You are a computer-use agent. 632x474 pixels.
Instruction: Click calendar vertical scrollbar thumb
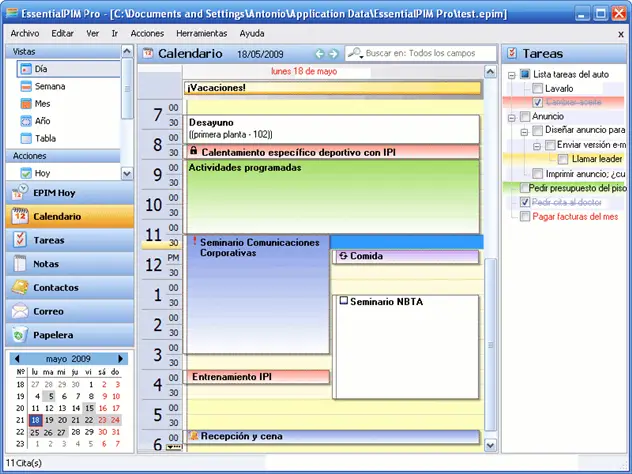tap(490, 345)
